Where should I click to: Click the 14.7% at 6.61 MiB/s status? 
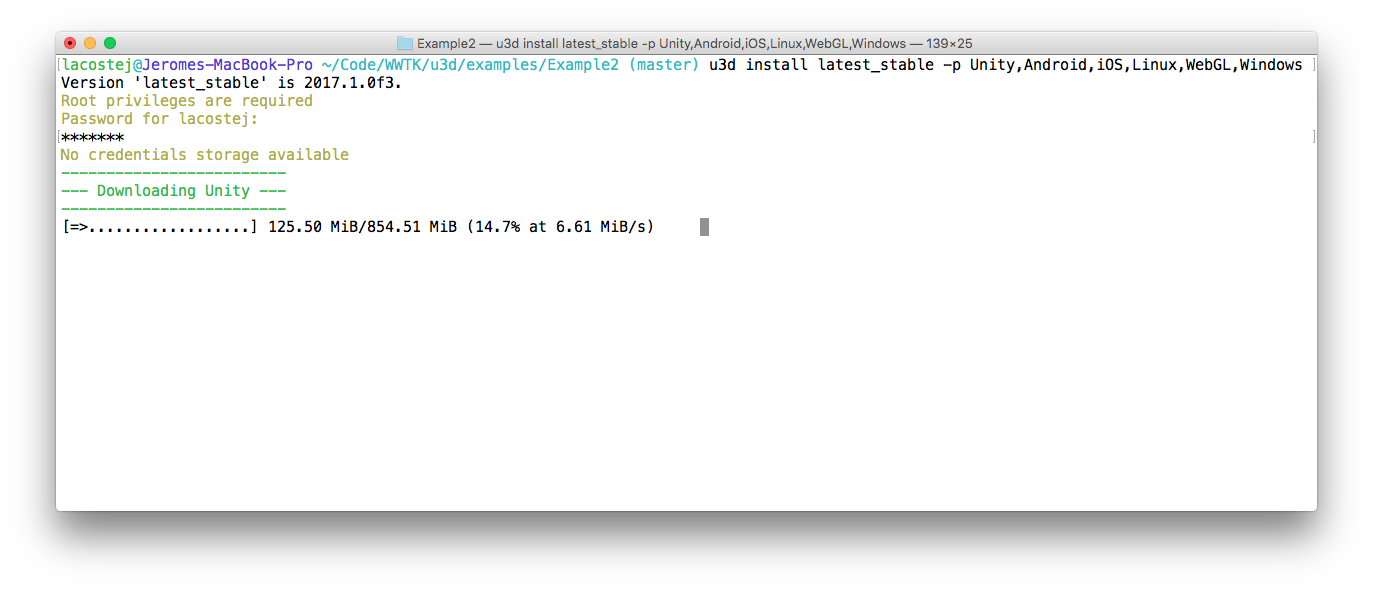pos(560,227)
